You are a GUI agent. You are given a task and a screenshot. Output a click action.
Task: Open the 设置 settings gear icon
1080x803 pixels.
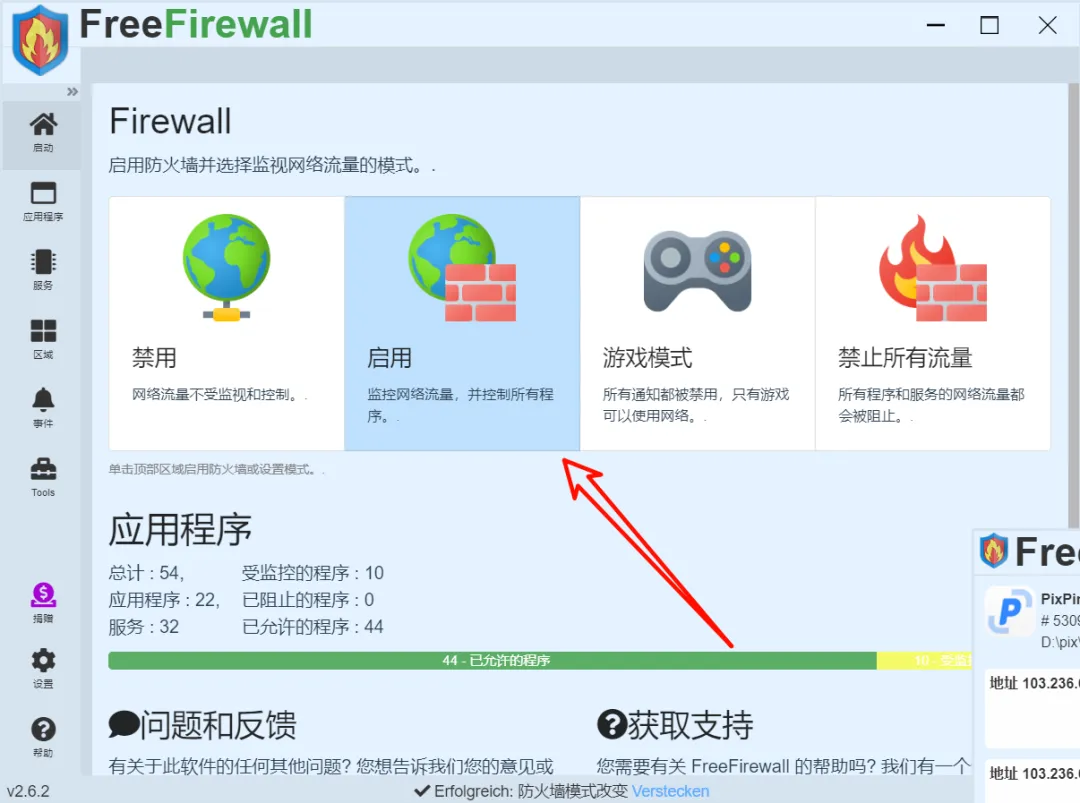tap(43, 668)
